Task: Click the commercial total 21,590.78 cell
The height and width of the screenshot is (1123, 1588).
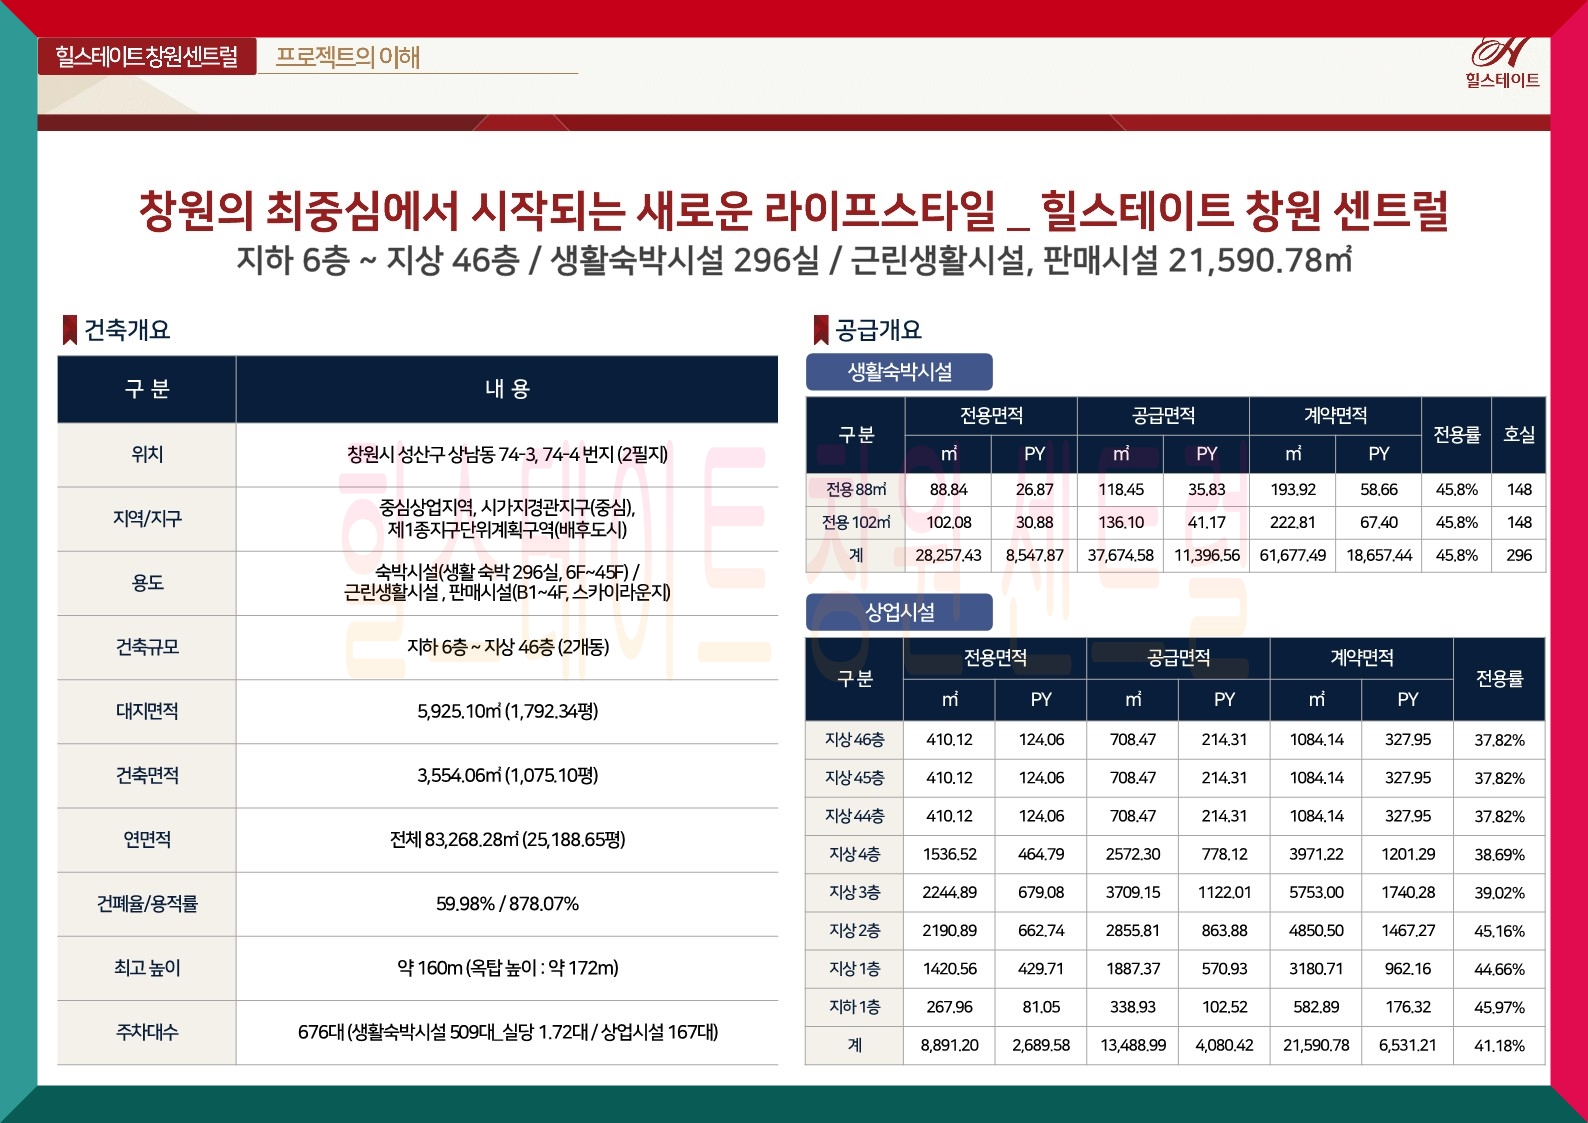Action: 1316,1045
